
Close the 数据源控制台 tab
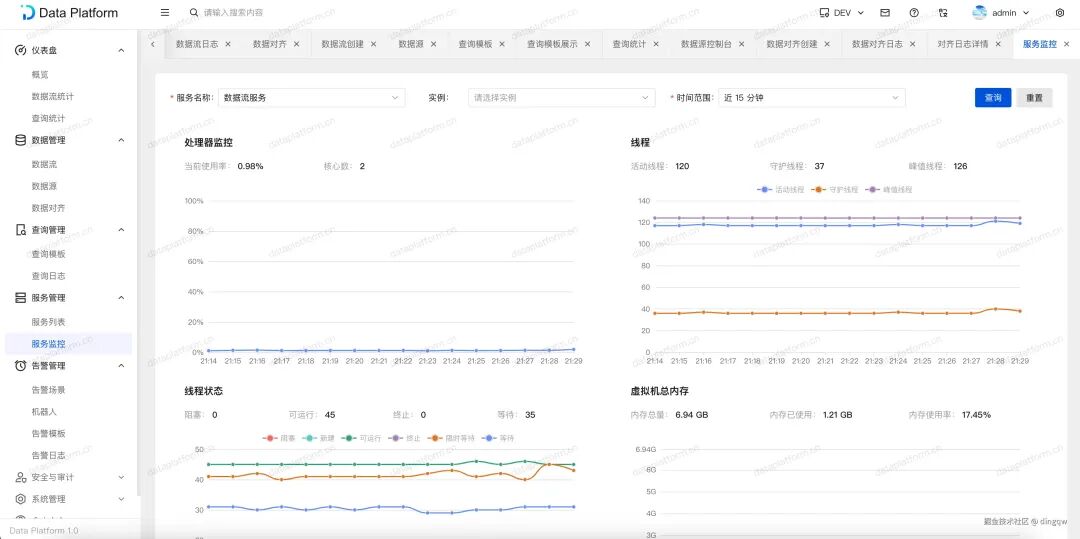click(742, 43)
